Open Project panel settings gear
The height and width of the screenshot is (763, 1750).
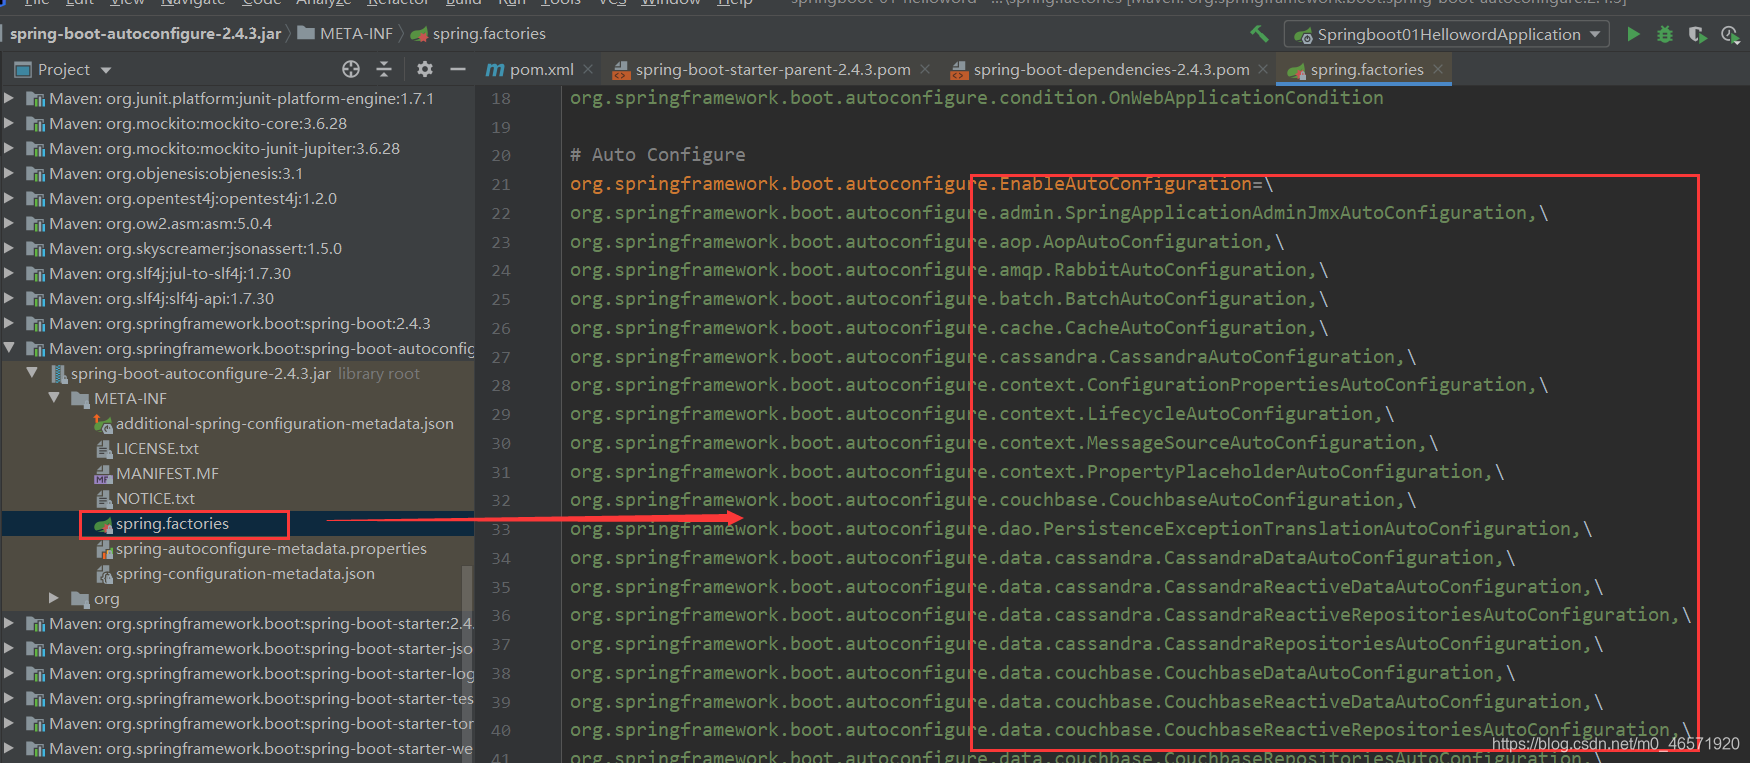(425, 69)
